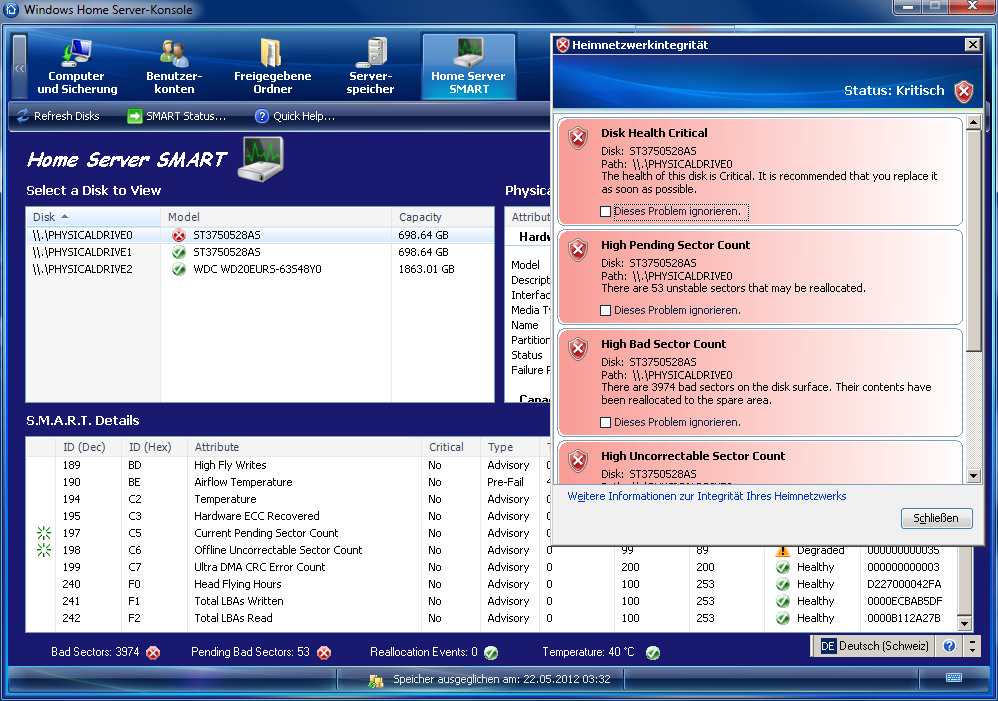Sort by ID (Hex) column header

[x=155, y=447]
